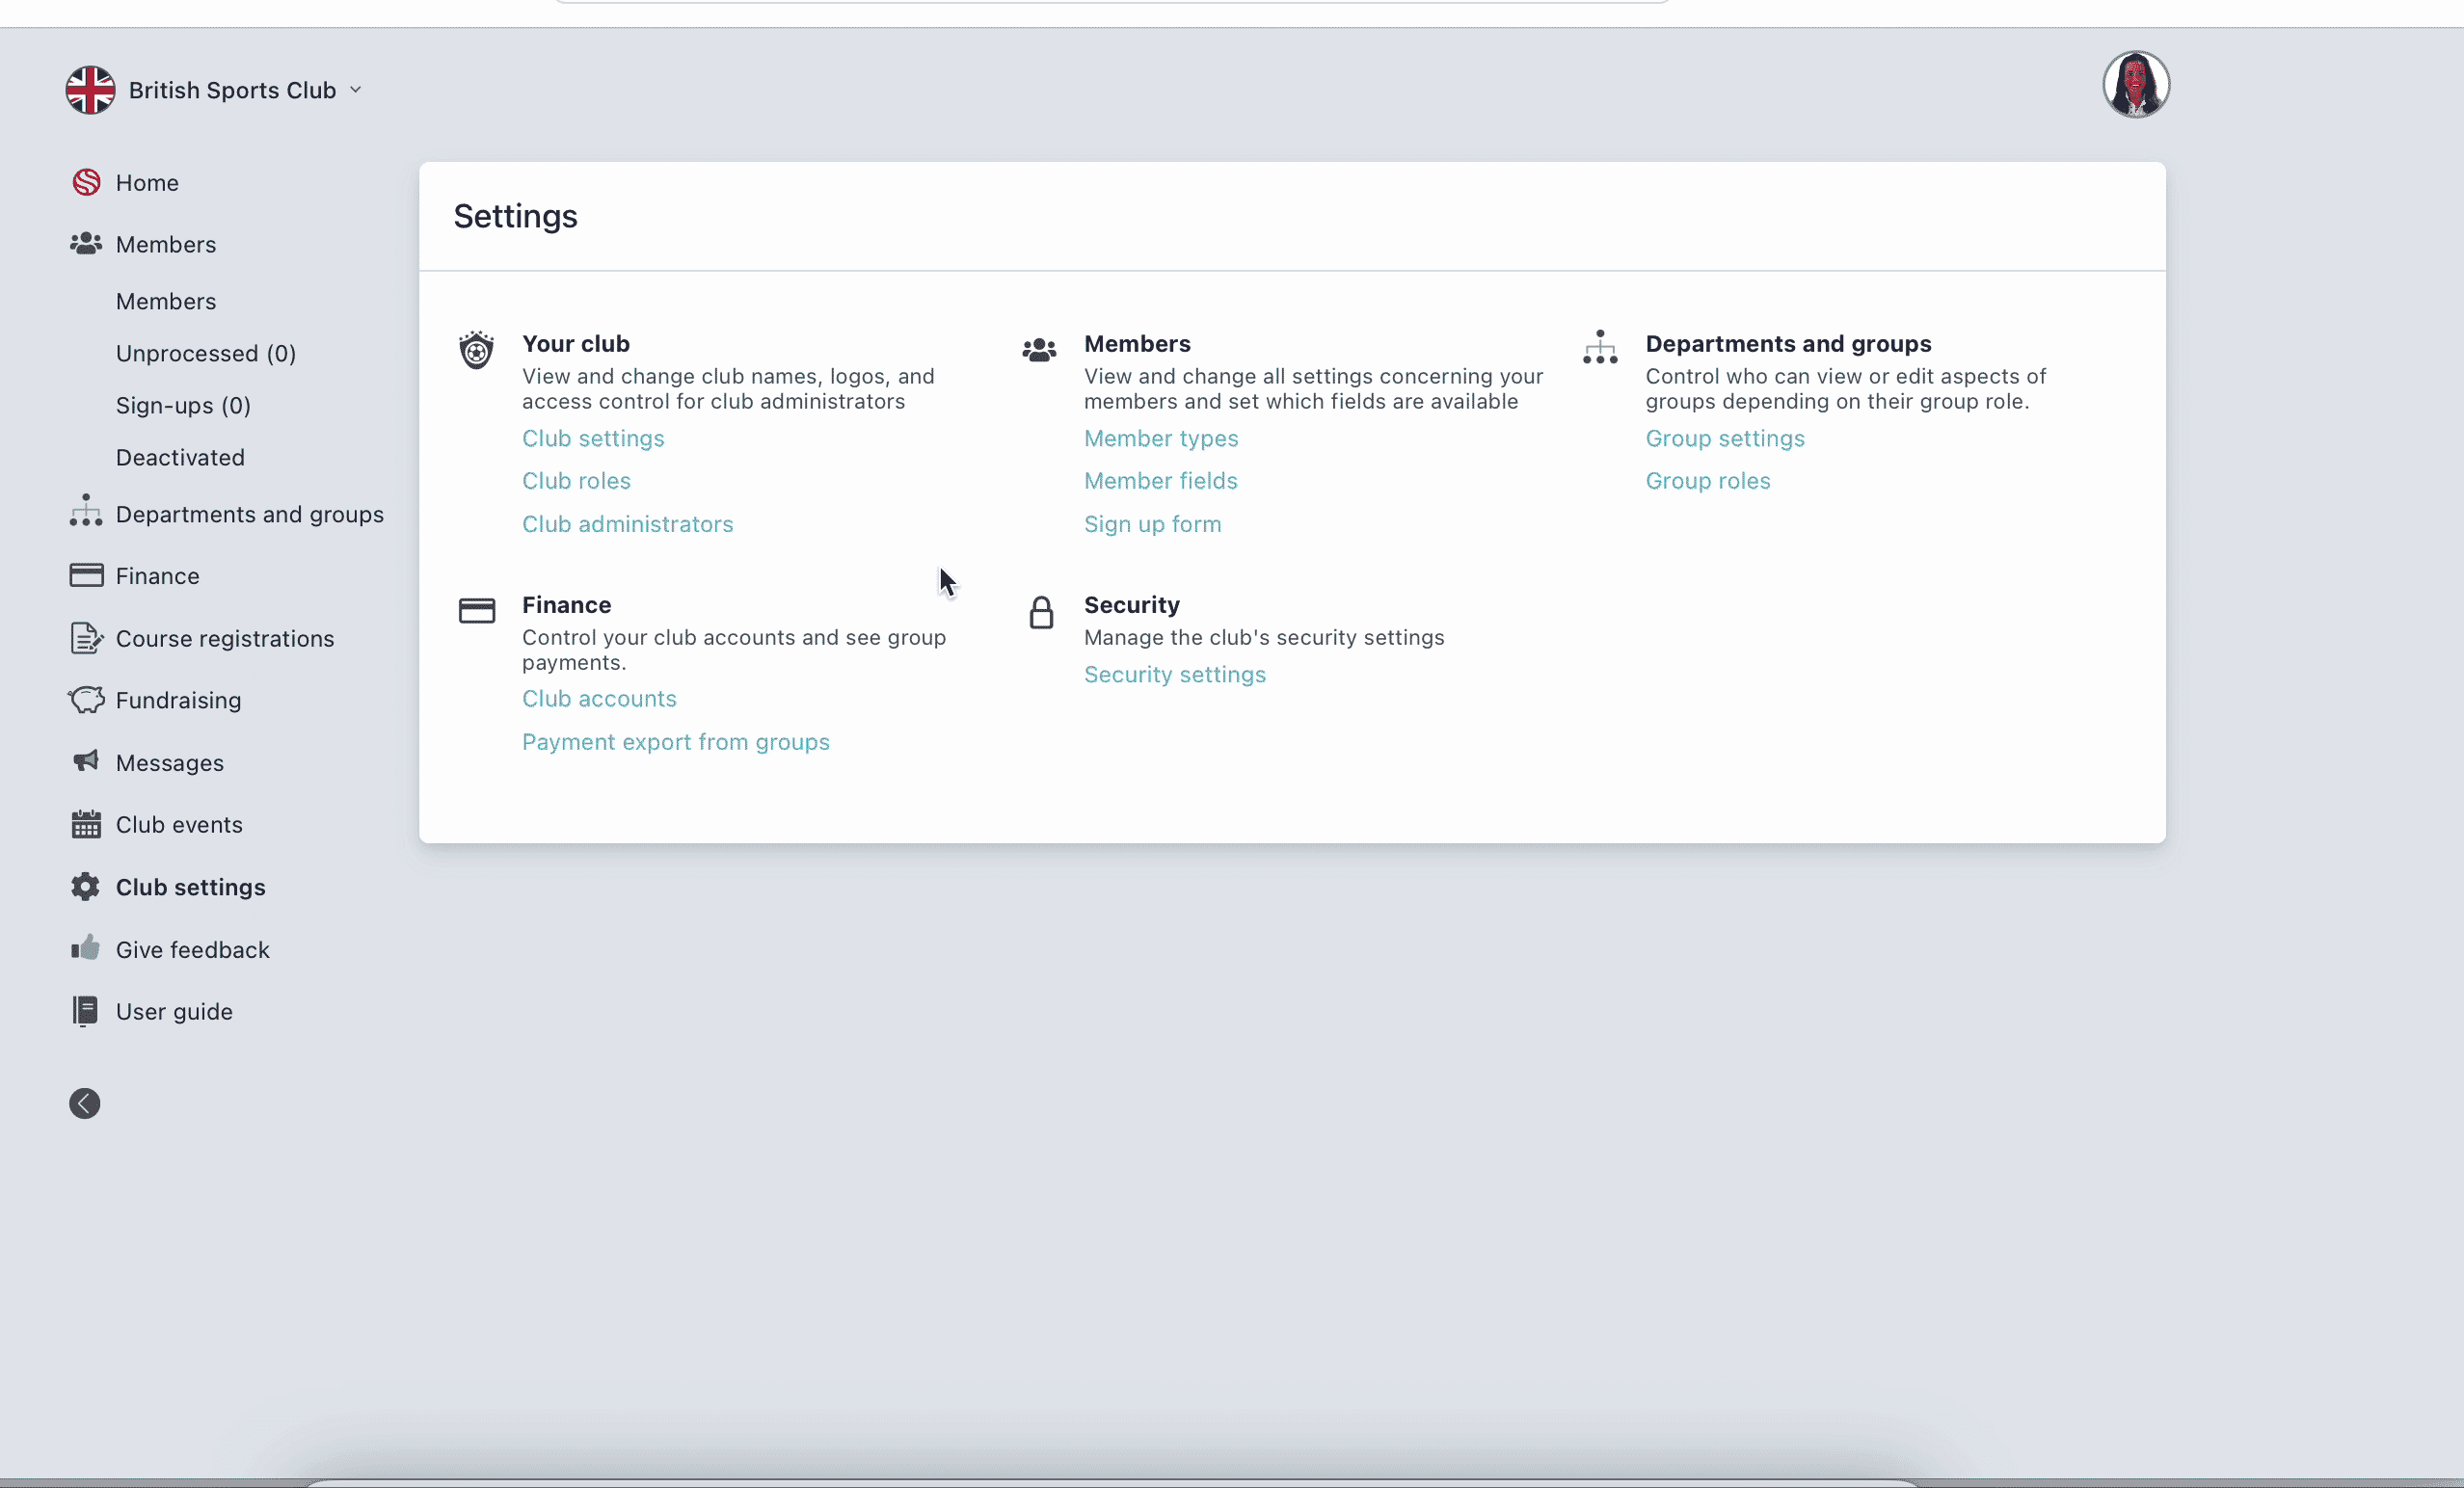Select the Home icon in the sidebar
2464x1488 pixels.
coord(86,182)
